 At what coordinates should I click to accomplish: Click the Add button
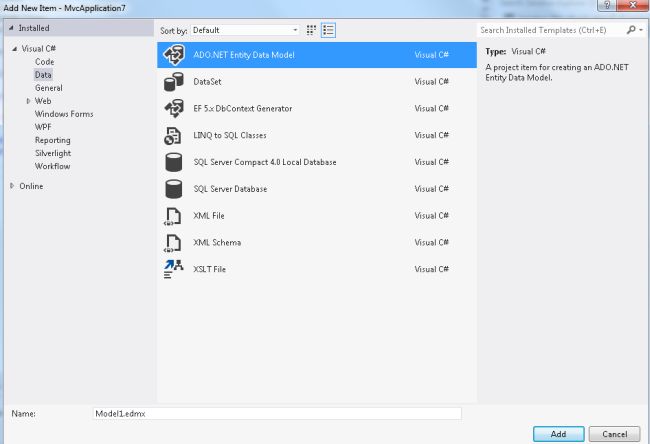coord(558,434)
